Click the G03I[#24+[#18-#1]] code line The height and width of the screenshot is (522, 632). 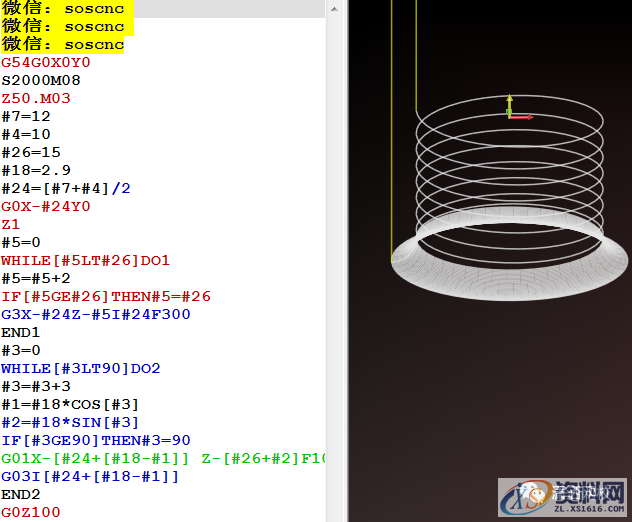[x=90, y=477]
